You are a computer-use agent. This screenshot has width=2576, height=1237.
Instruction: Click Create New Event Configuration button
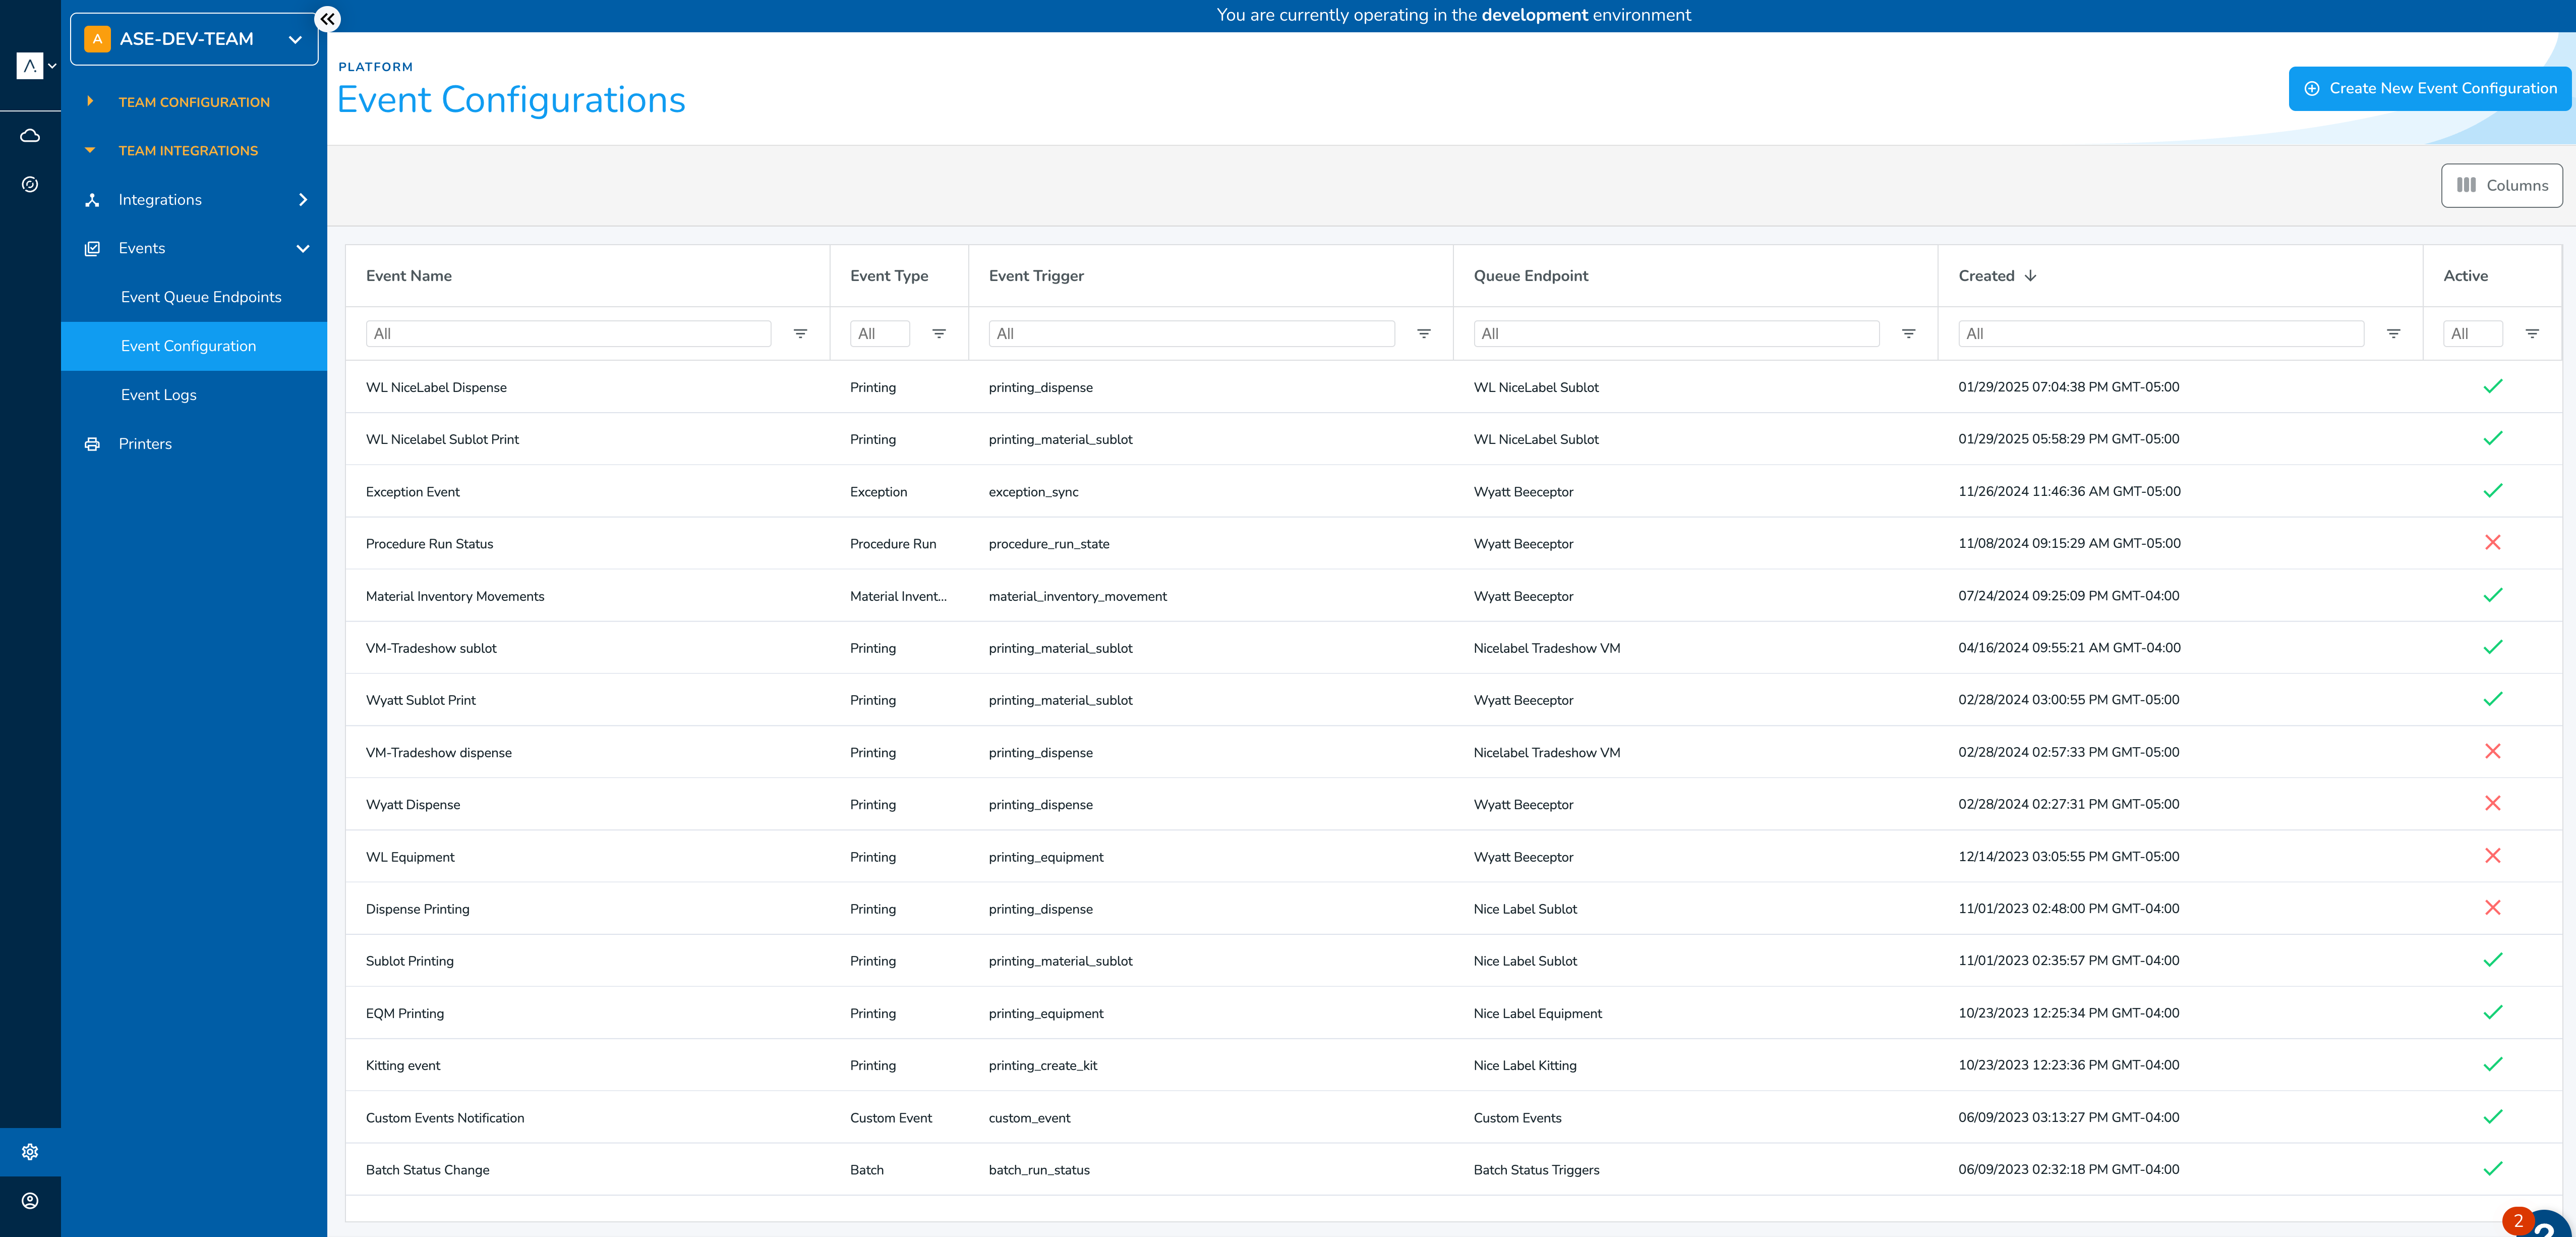click(x=2430, y=89)
